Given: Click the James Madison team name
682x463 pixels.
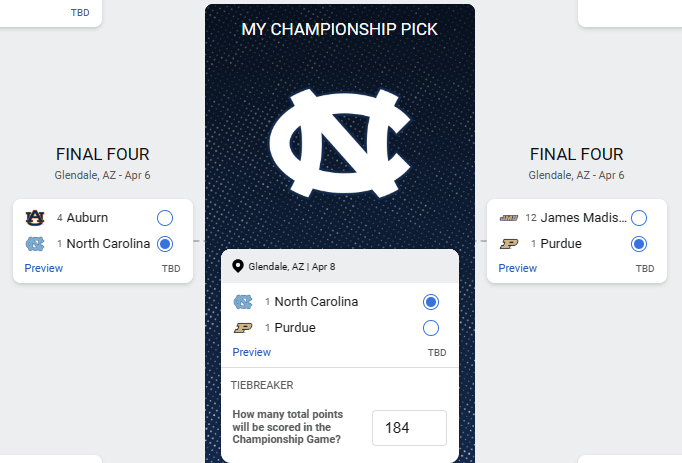Looking at the screenshot, I should [584, 218].
